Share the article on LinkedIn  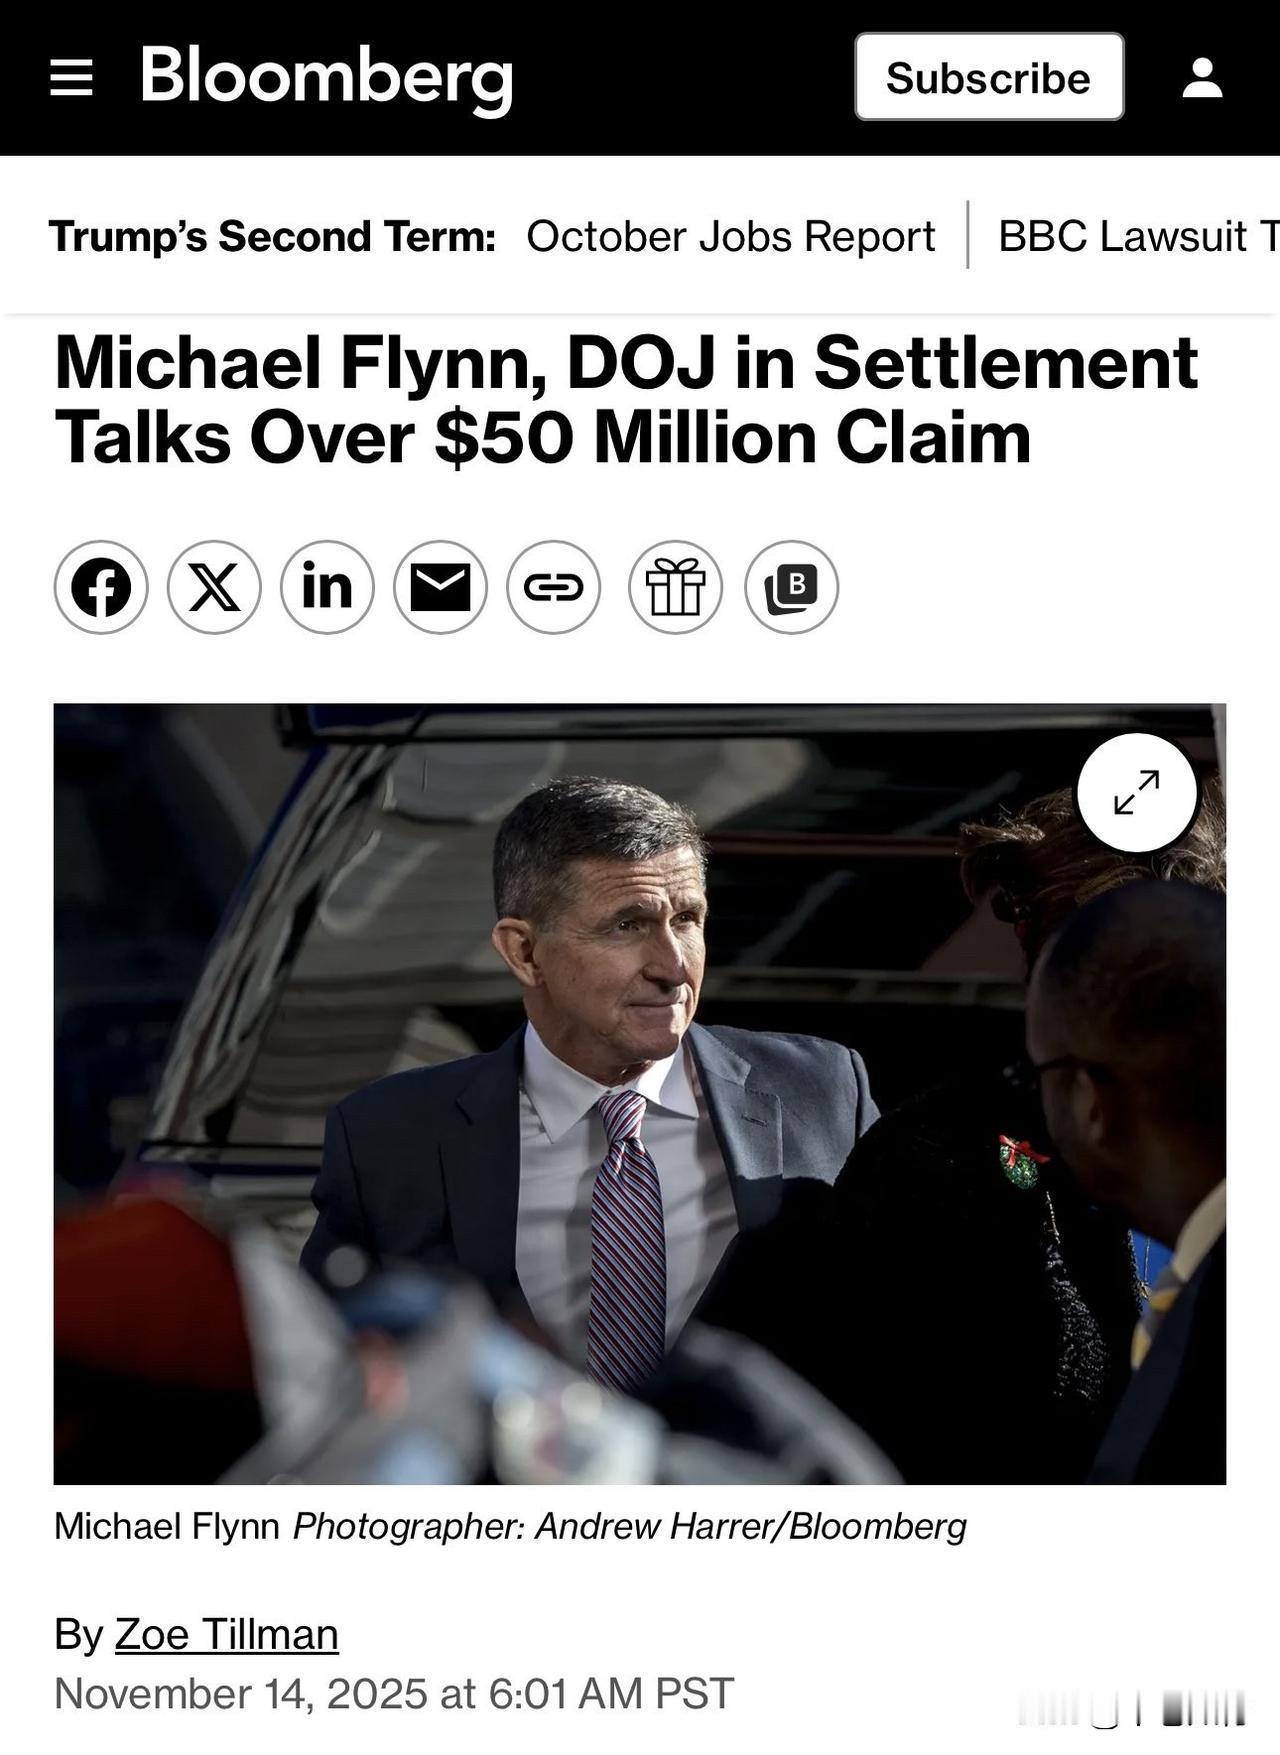(327, 587)
